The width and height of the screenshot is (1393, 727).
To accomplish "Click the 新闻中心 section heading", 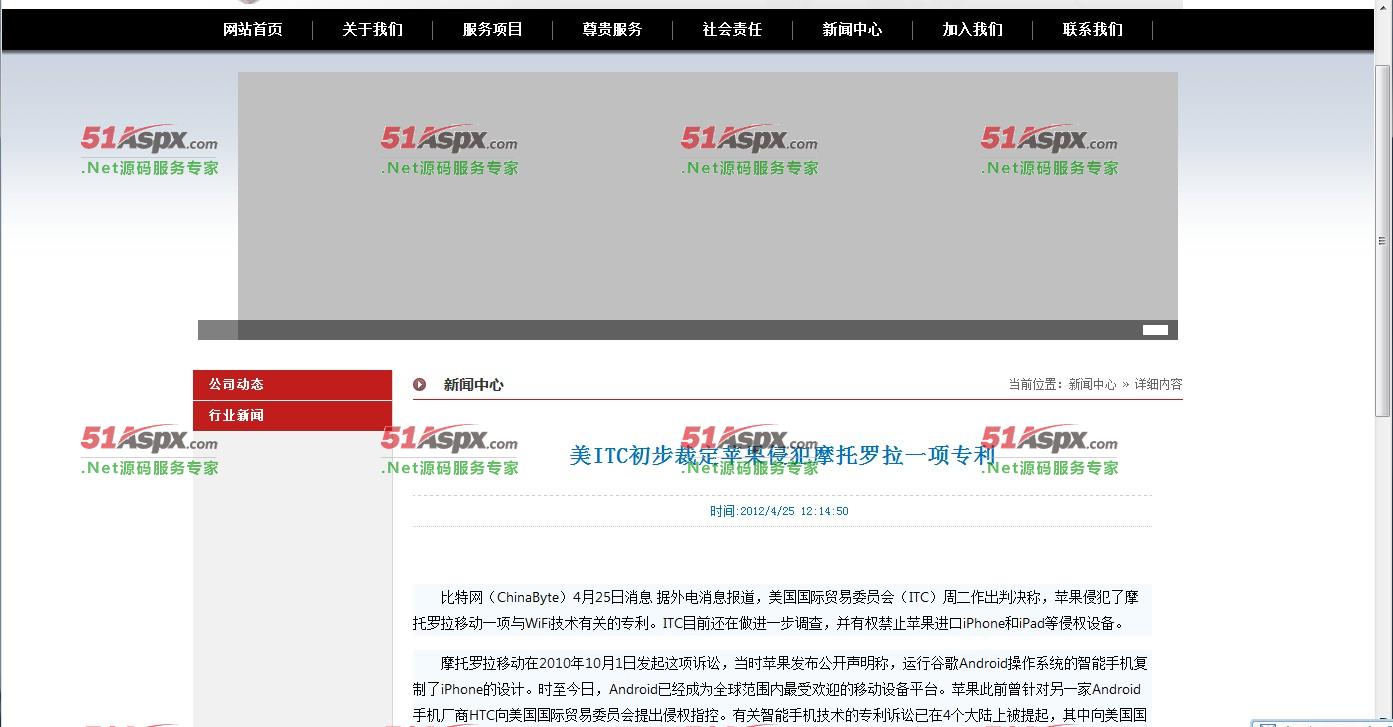I will [474, 385].
